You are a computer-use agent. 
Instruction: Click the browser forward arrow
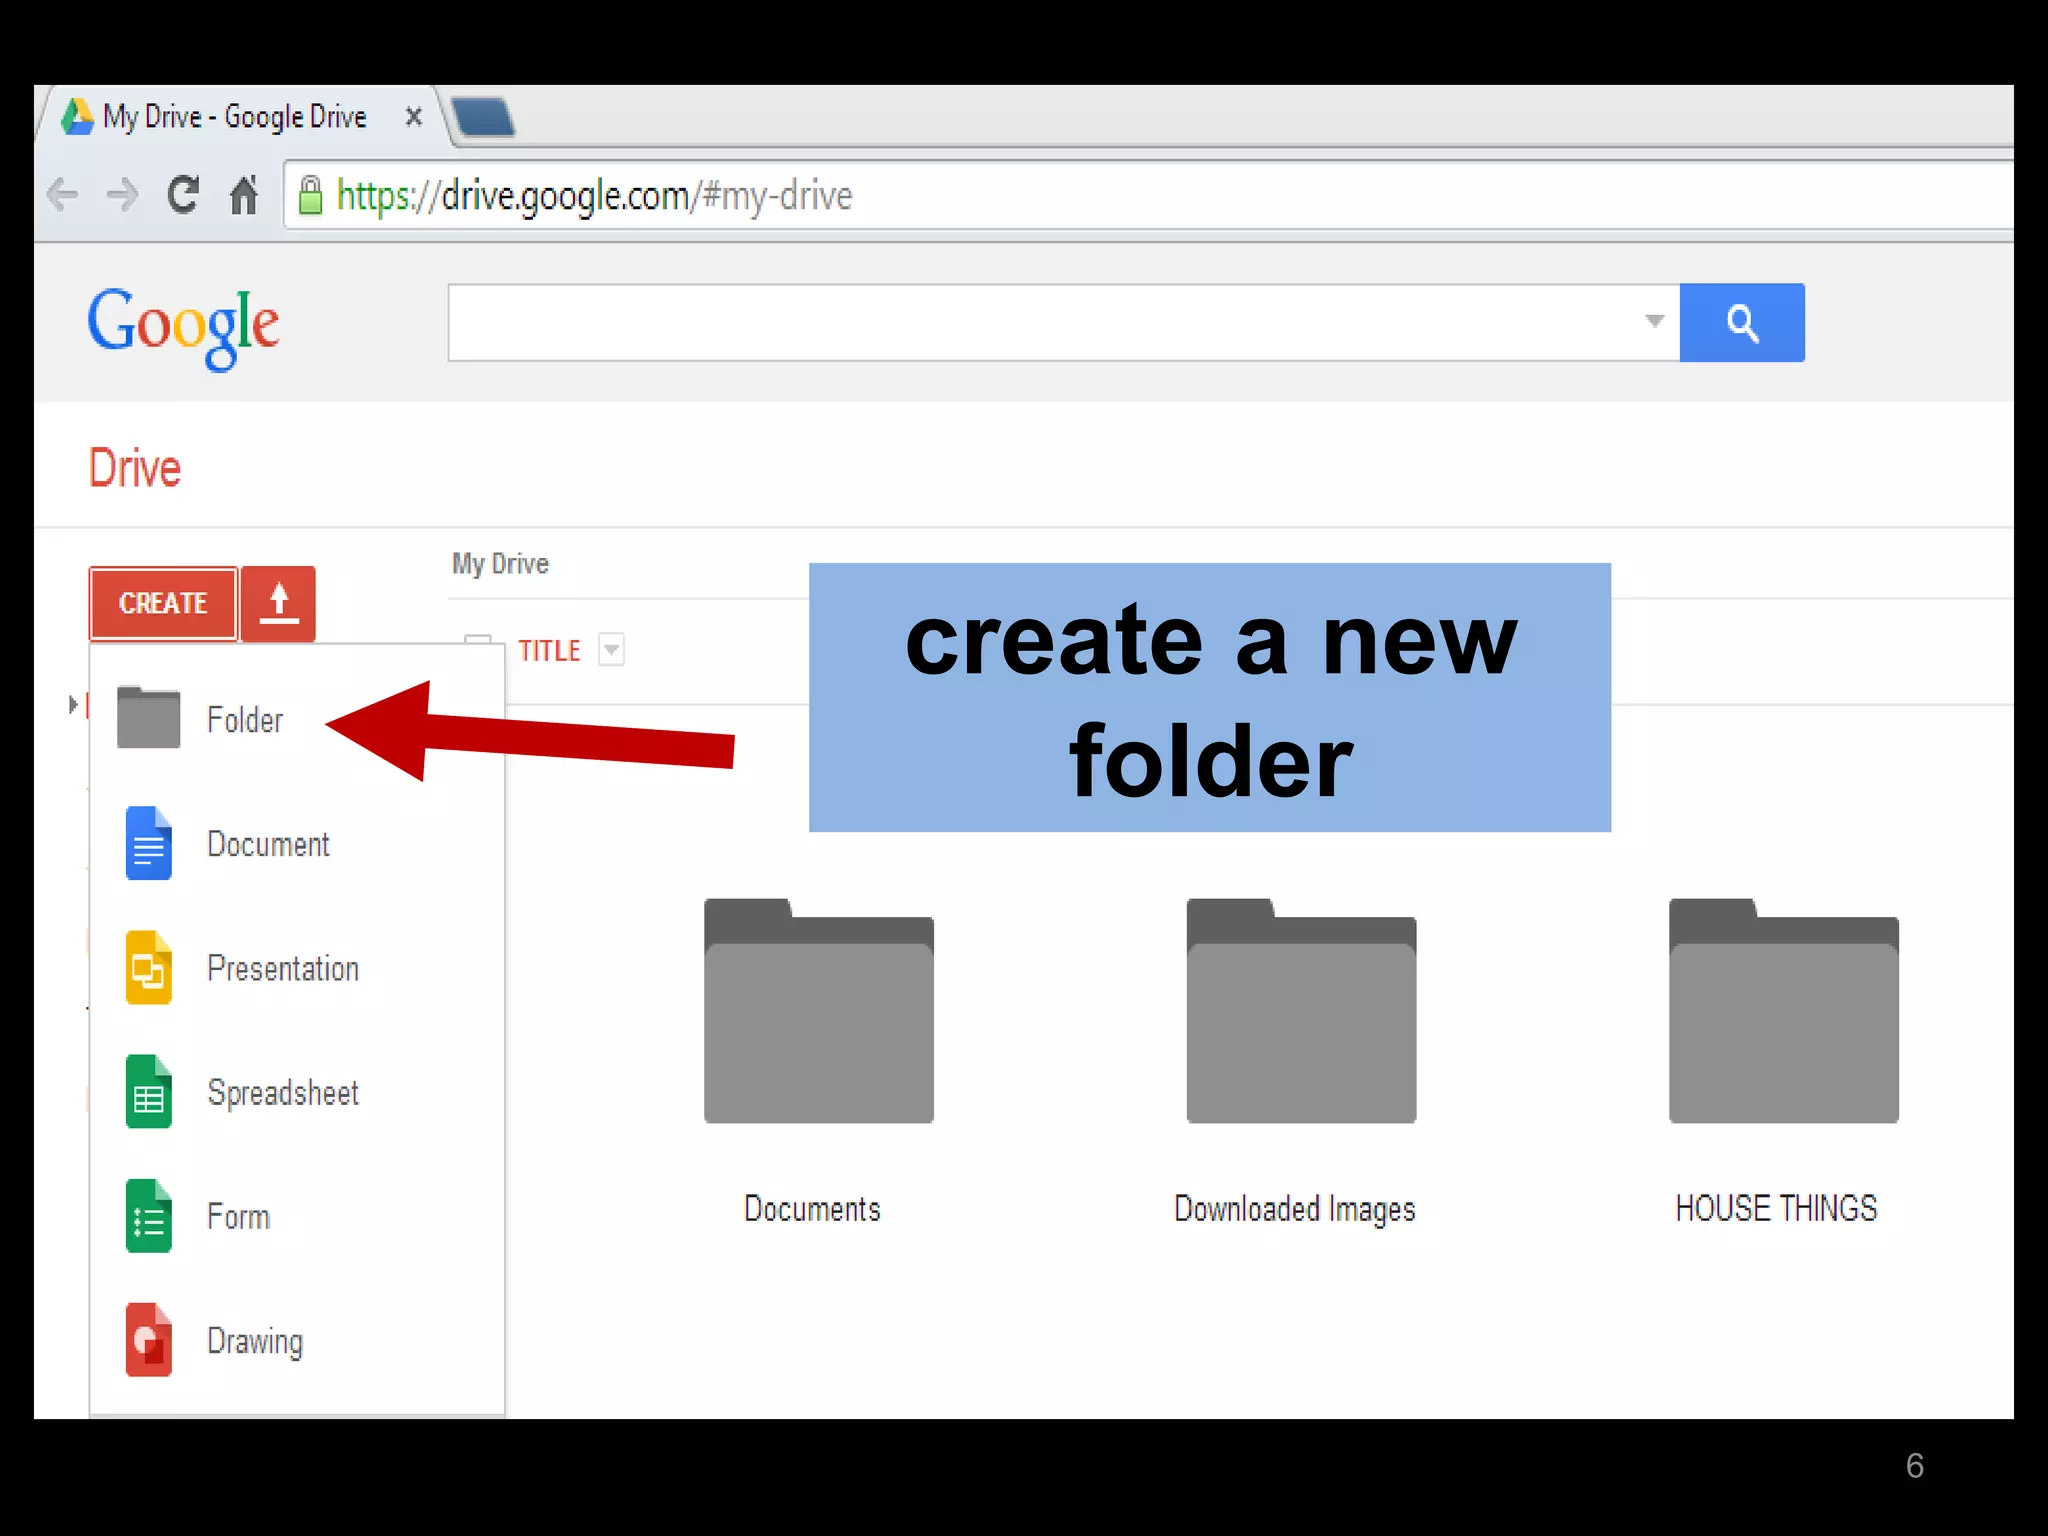pyautogui.click(x=122, y=195)
